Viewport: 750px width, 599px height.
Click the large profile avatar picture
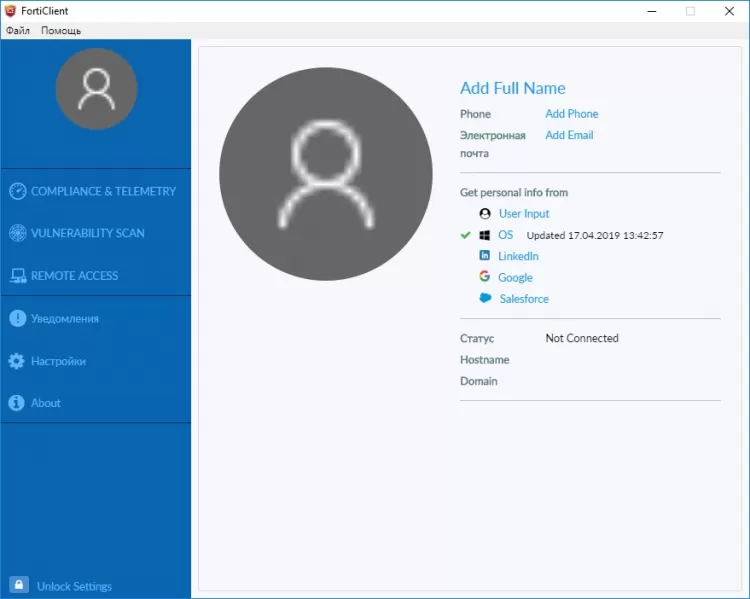[x=324, y=175]
